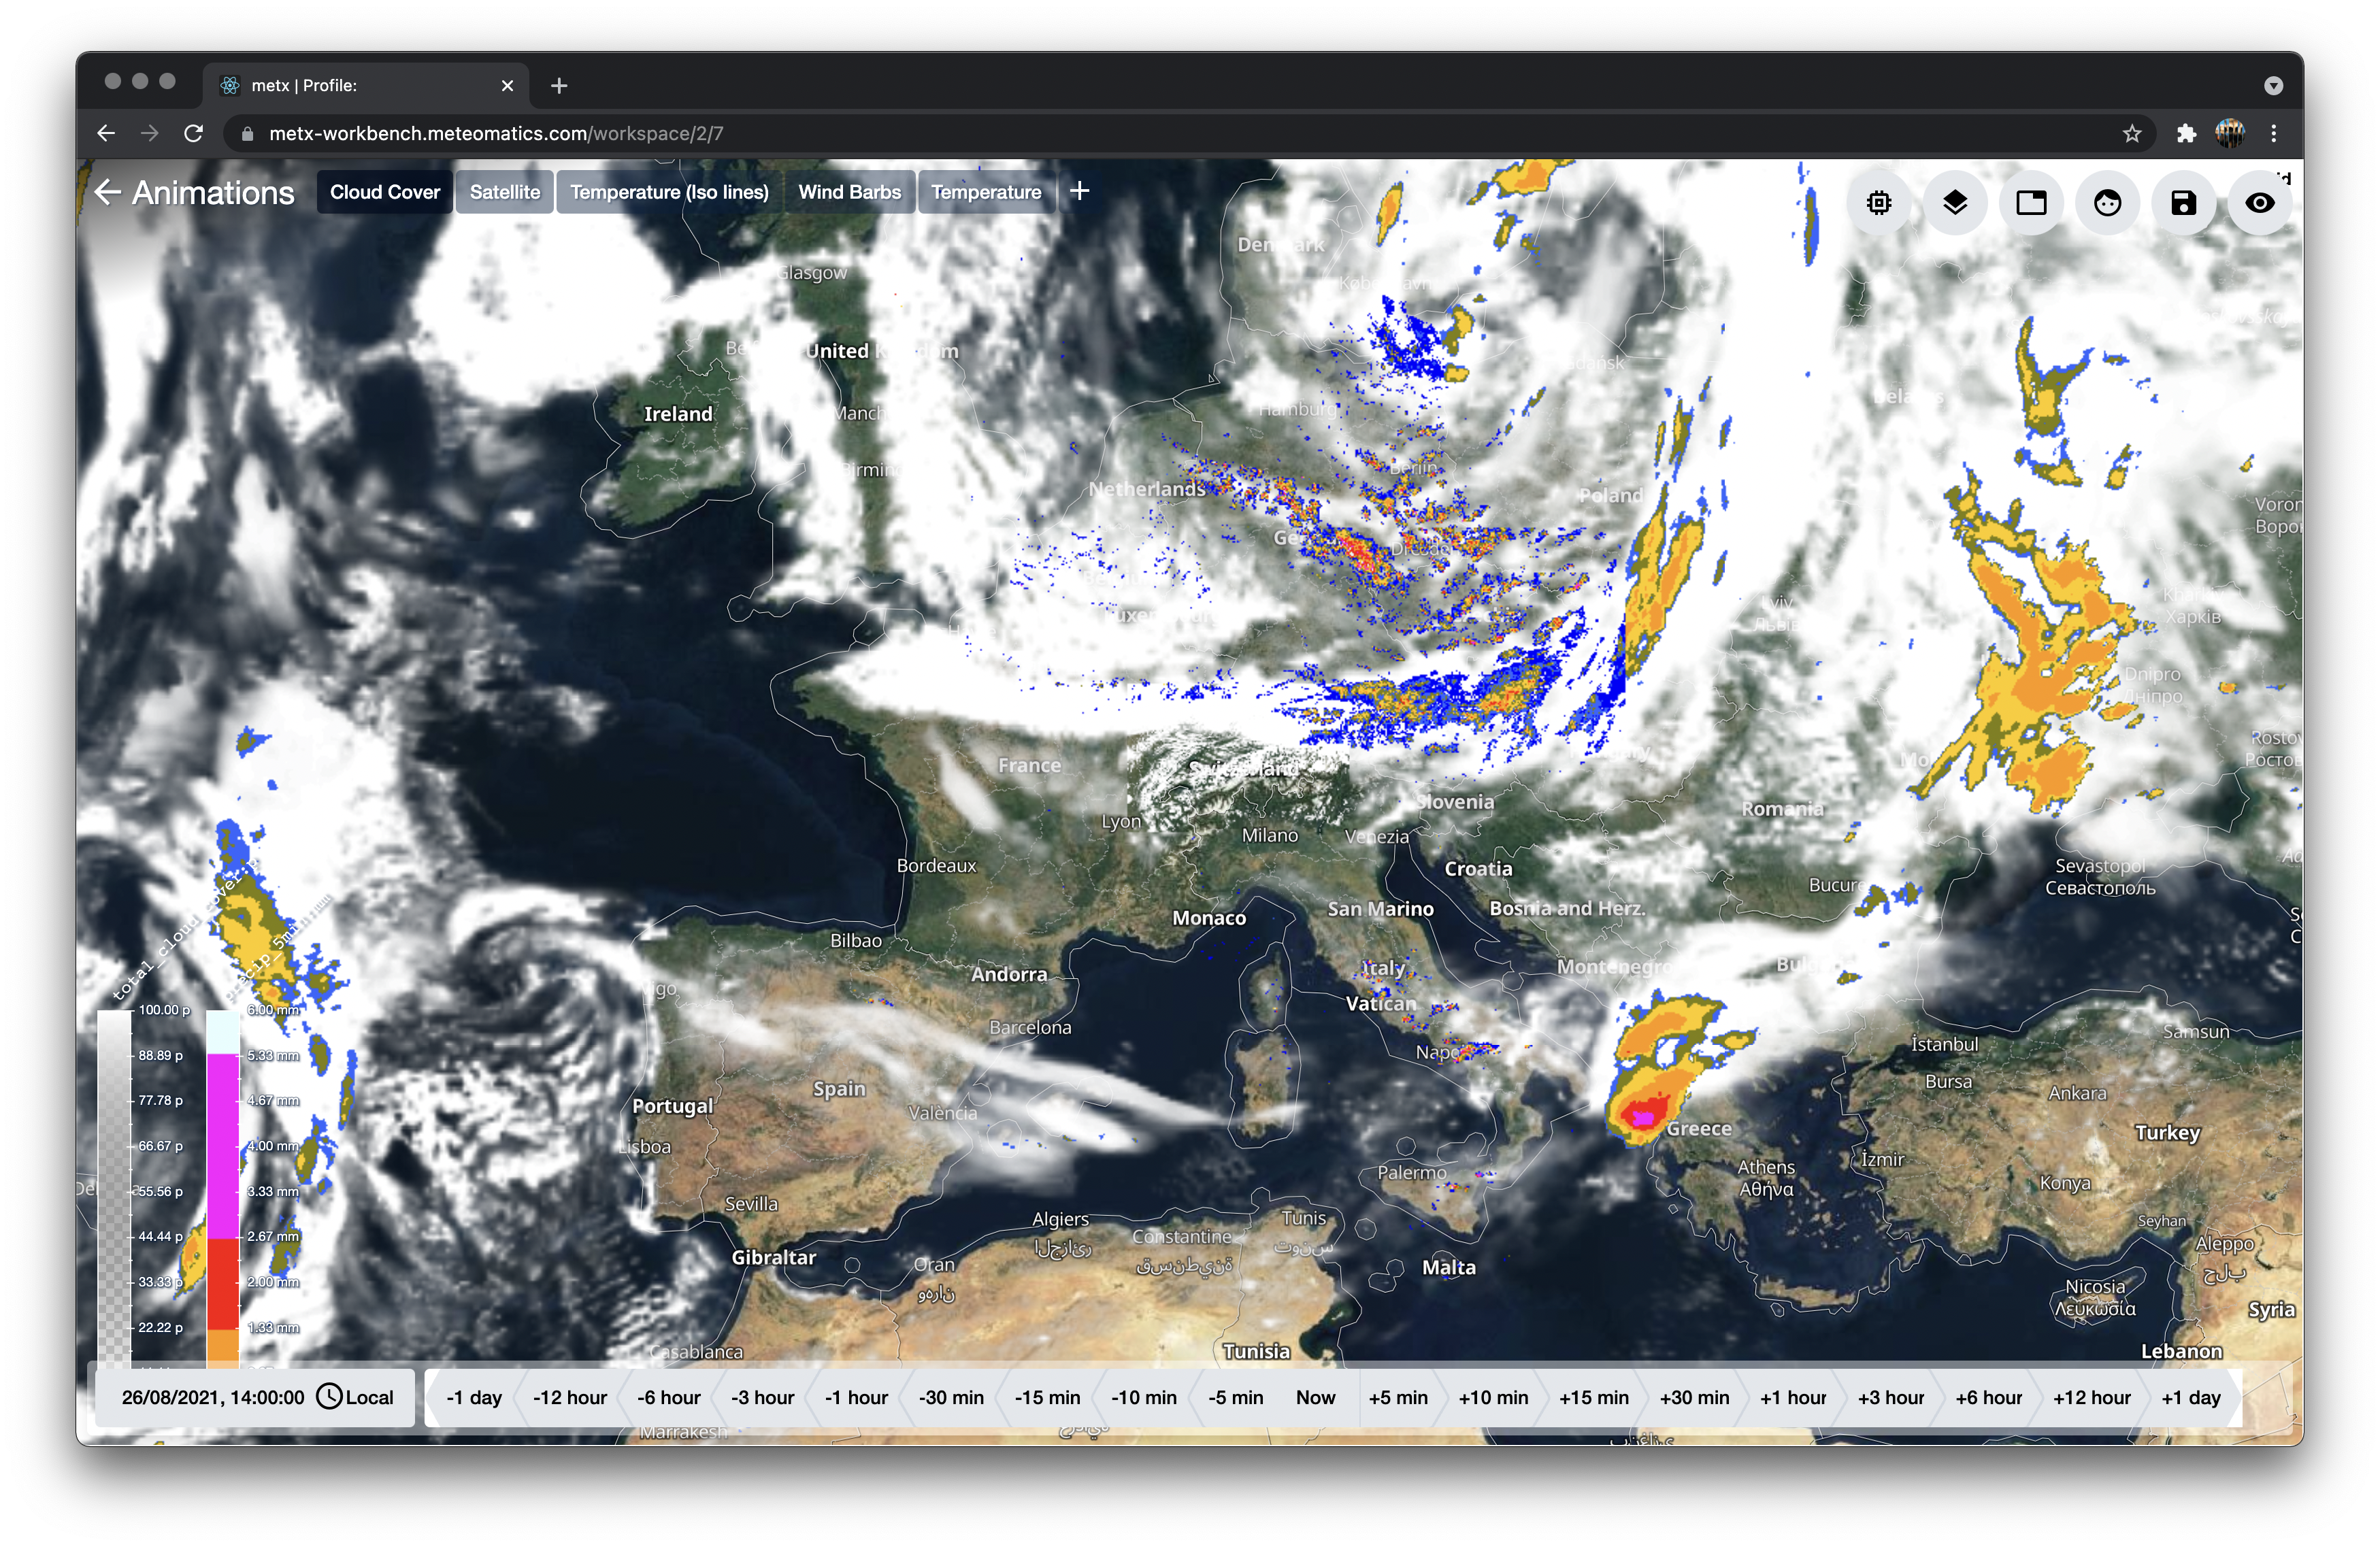Open Chrome extensions puzzle icon
This screenshot has height=1547, width=2380.
pos(2186,134)
